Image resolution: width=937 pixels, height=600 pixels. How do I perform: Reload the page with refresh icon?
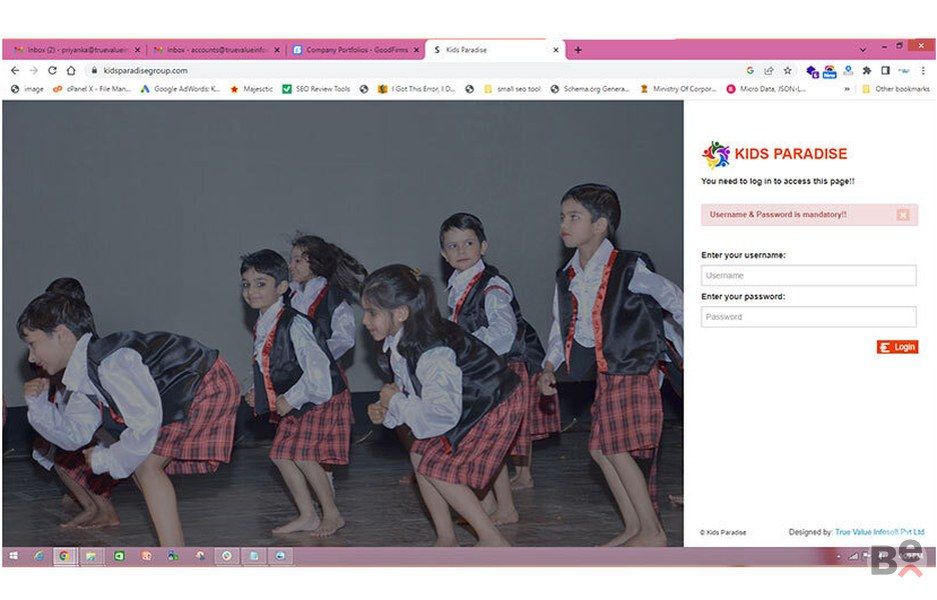tap(53, 71)
